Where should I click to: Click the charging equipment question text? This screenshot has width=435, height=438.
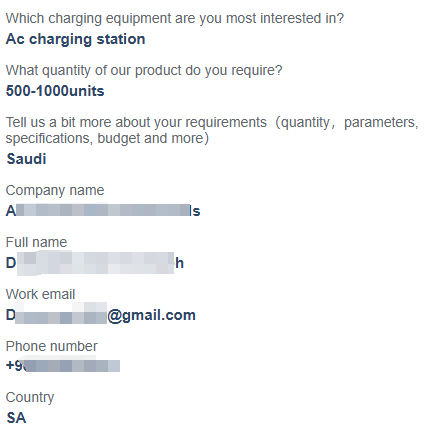coord(175,19)
